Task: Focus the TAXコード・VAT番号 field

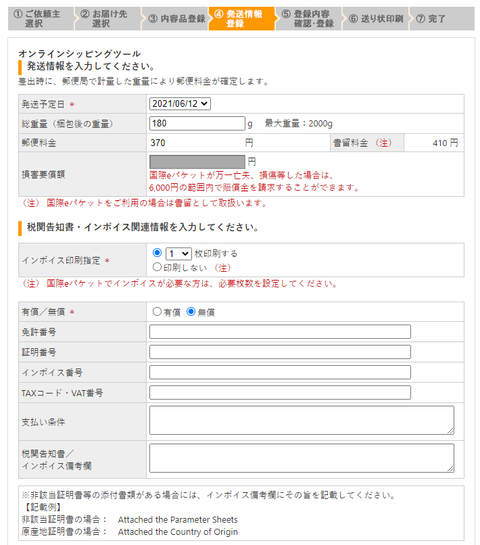Action: pos(280,393)
